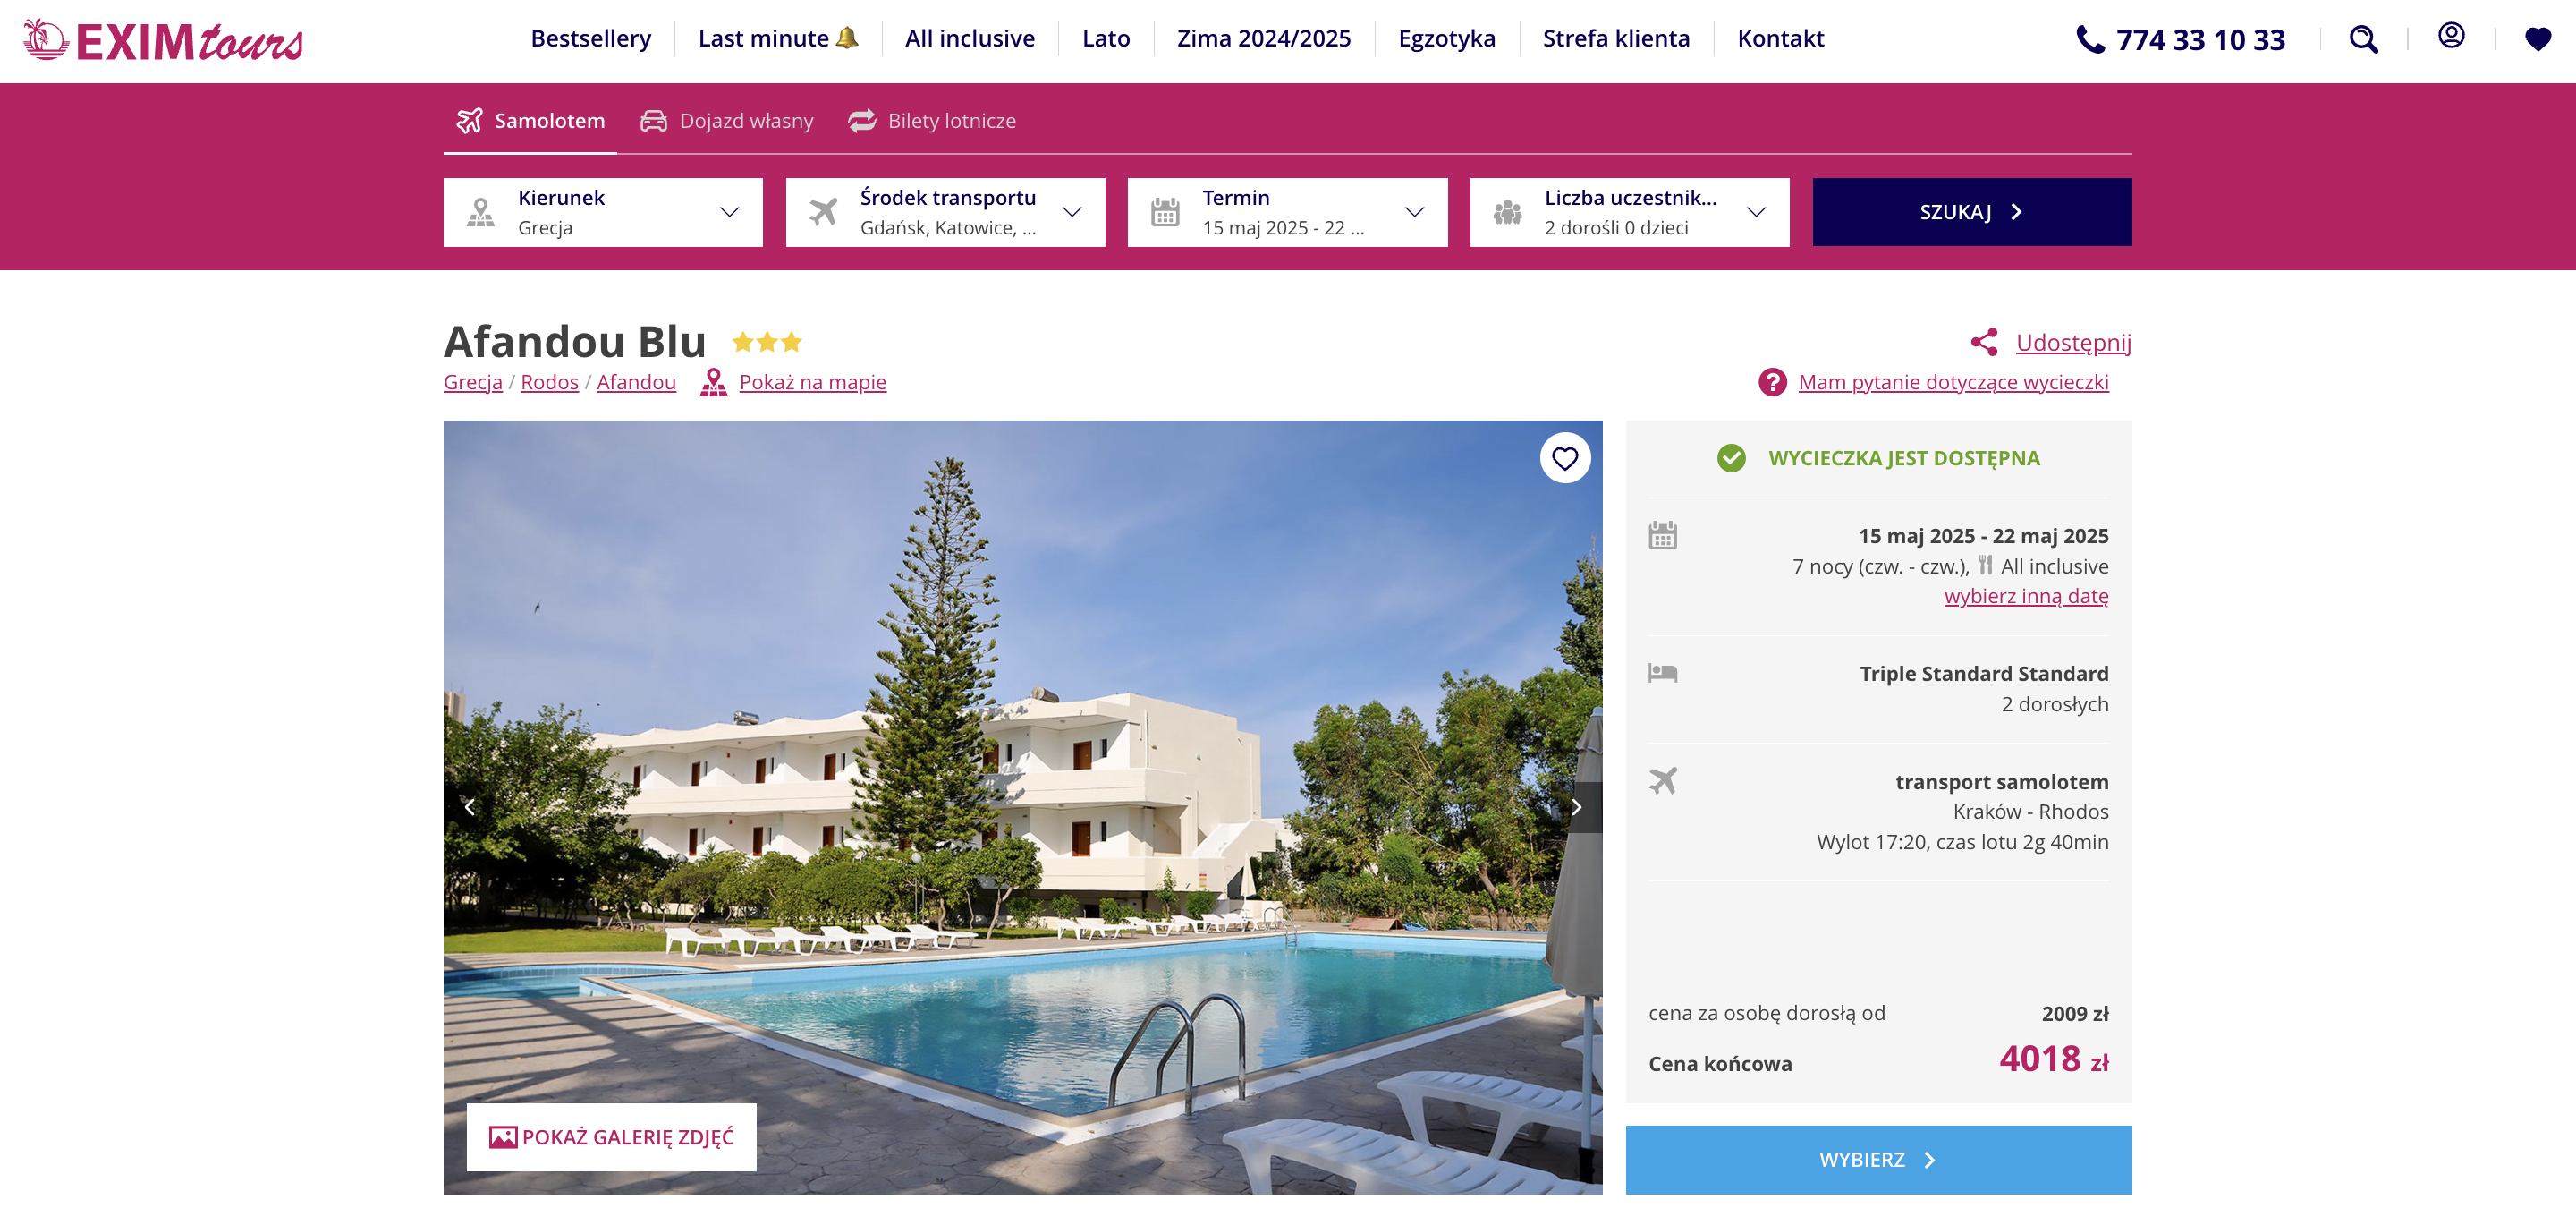Open the All inclusive menu item
The image size is (2576, 1208).
coord(969,39)
